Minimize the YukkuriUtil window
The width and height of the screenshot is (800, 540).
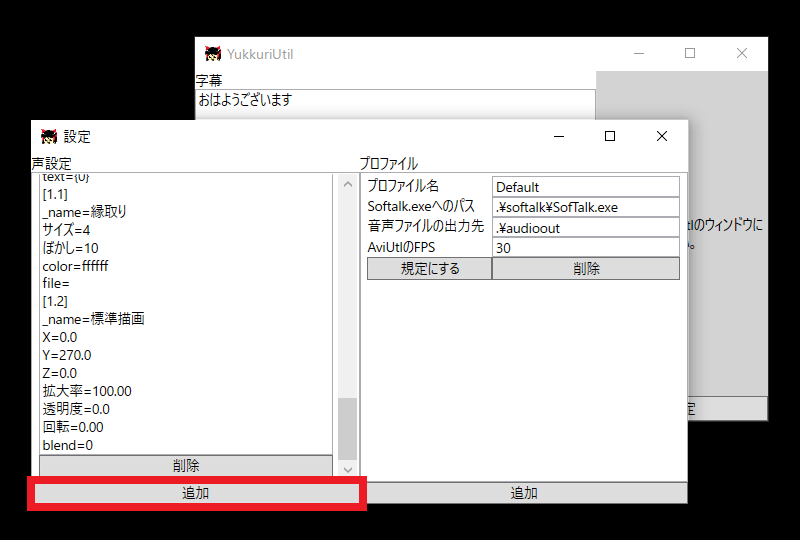639,53
